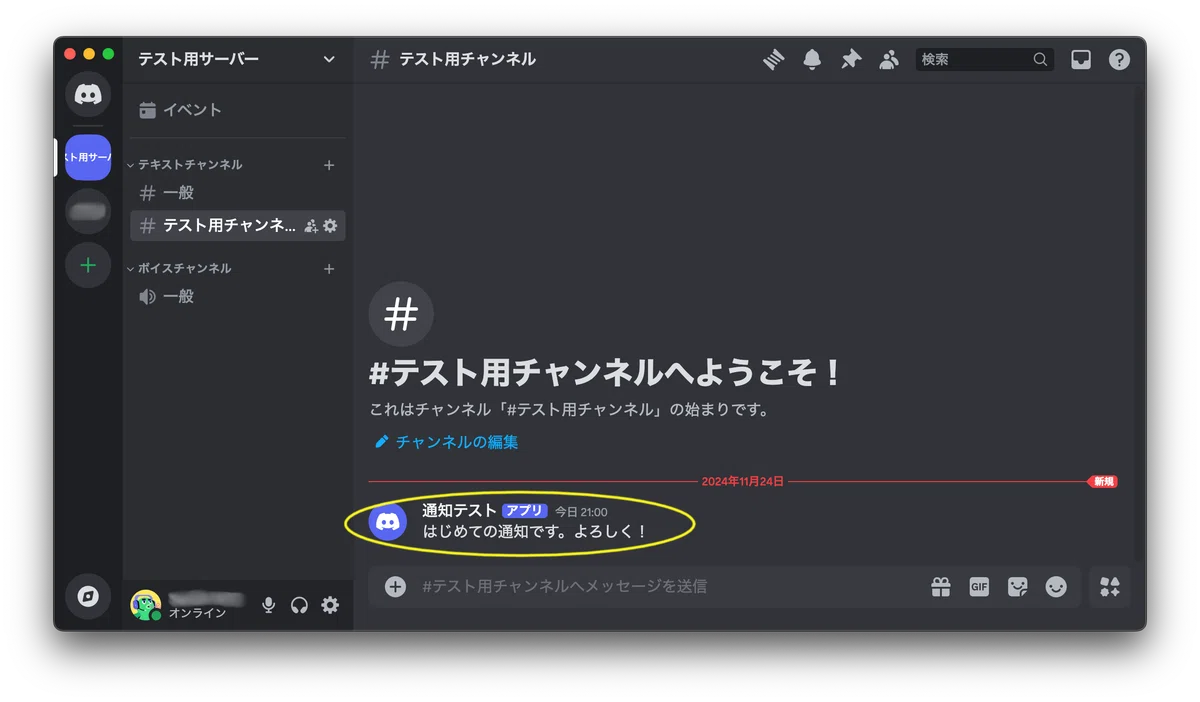This screenshot has height=702, width=1200.
Task: Click the 2024年11月24日 date divider text
Action: [742, 482]
